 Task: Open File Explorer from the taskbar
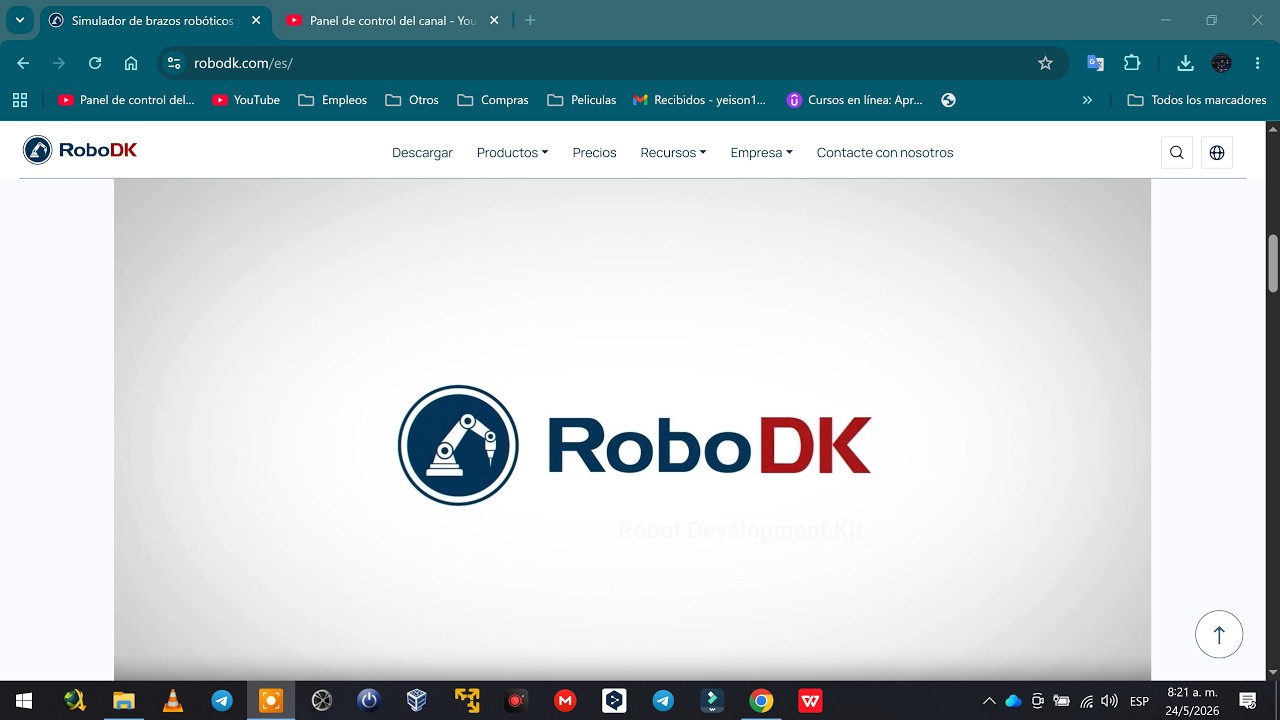point(124,701)
